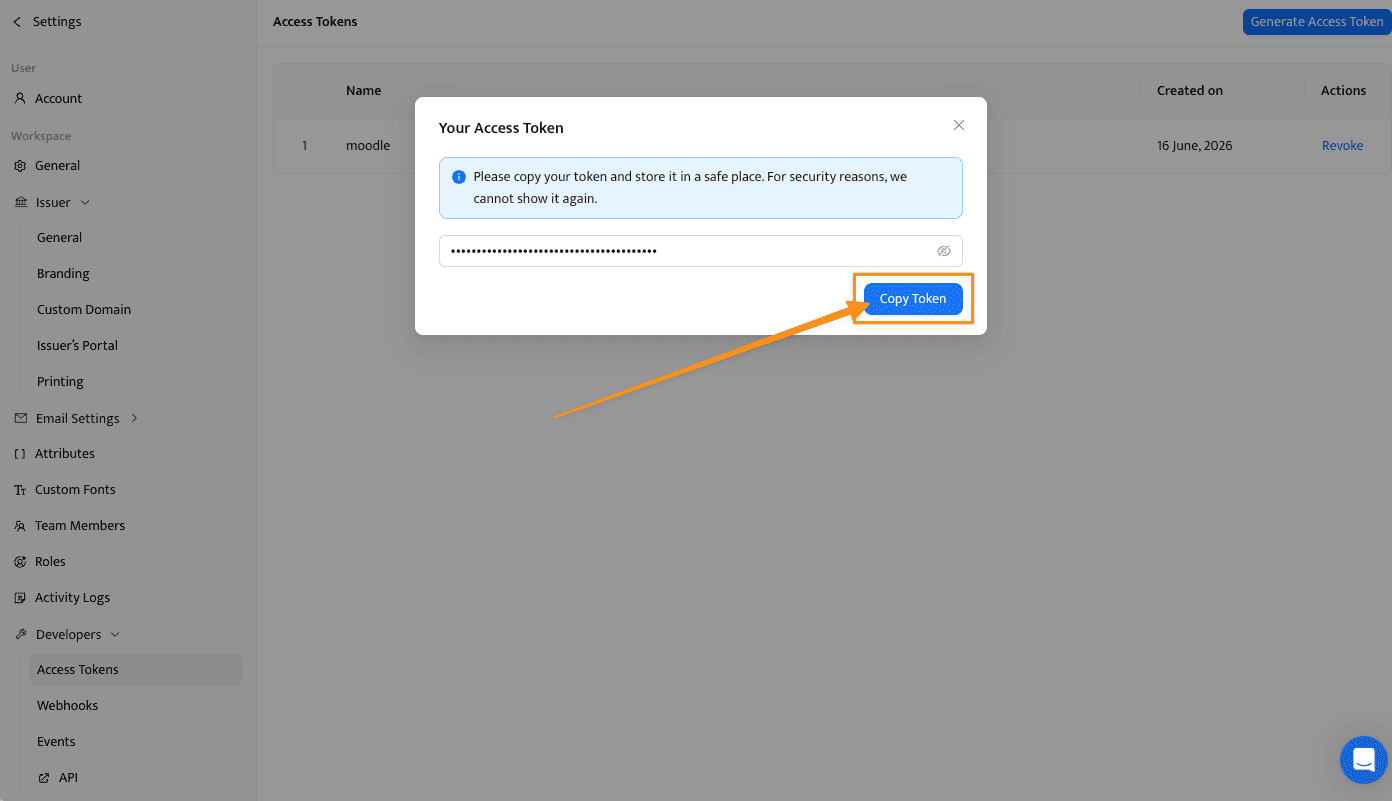Viewport: 1392px width, 801px height.
Task: Click the Email Settings envelope icon
Action: (x=21, y=418)
